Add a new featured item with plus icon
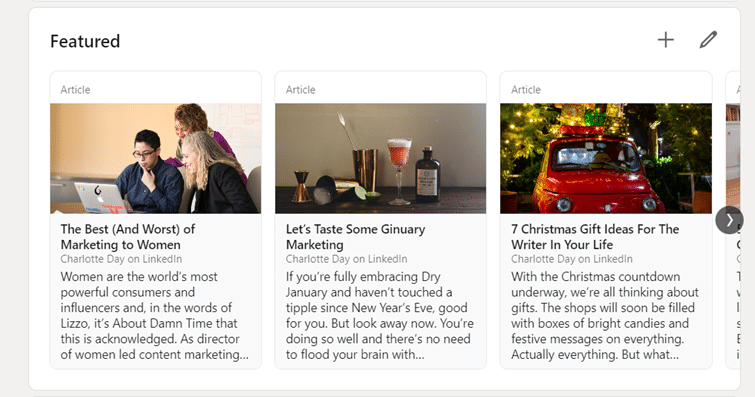 (x=666, y=40)
